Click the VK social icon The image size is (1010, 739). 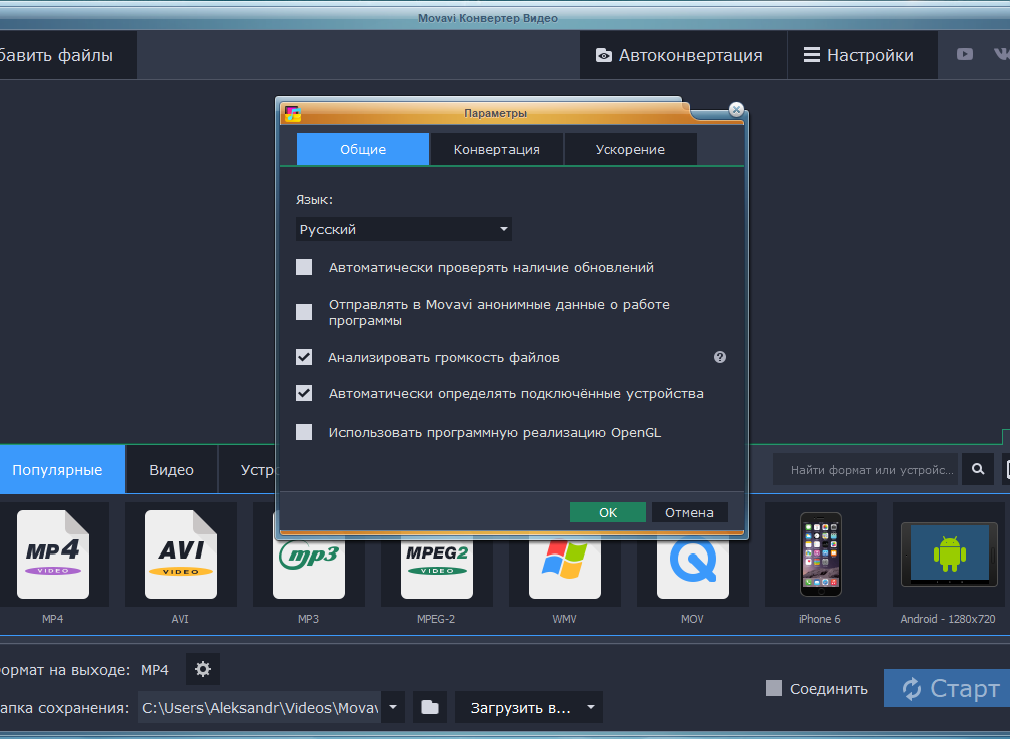(1002, 55)
